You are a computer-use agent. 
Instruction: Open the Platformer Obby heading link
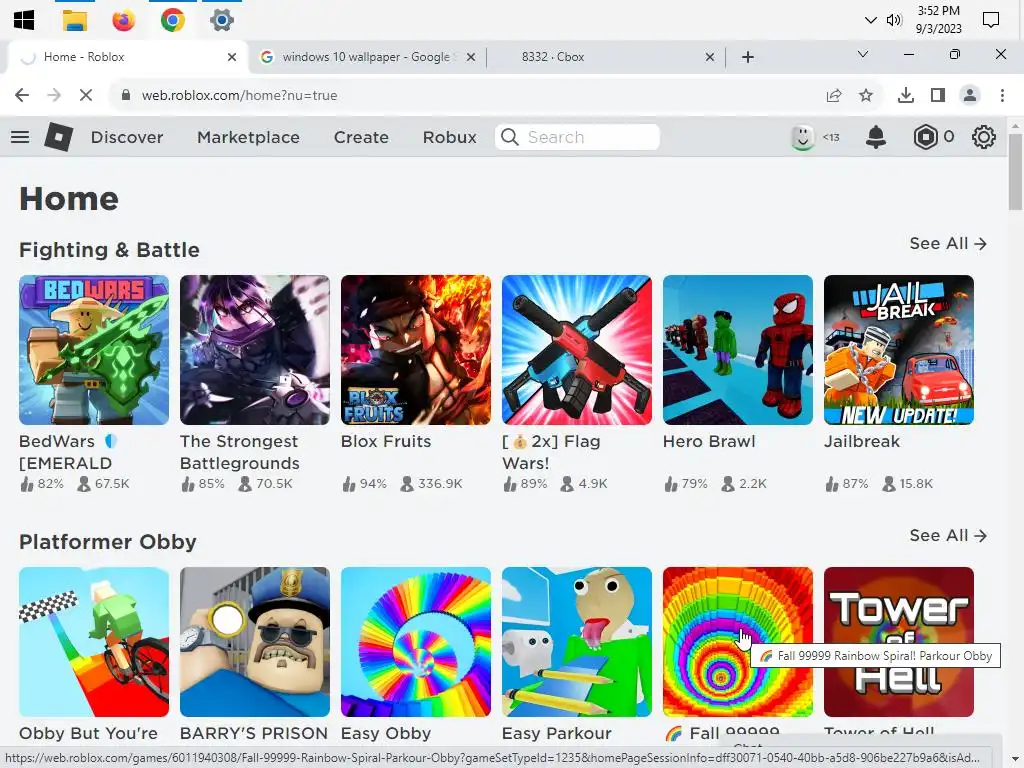108,541
